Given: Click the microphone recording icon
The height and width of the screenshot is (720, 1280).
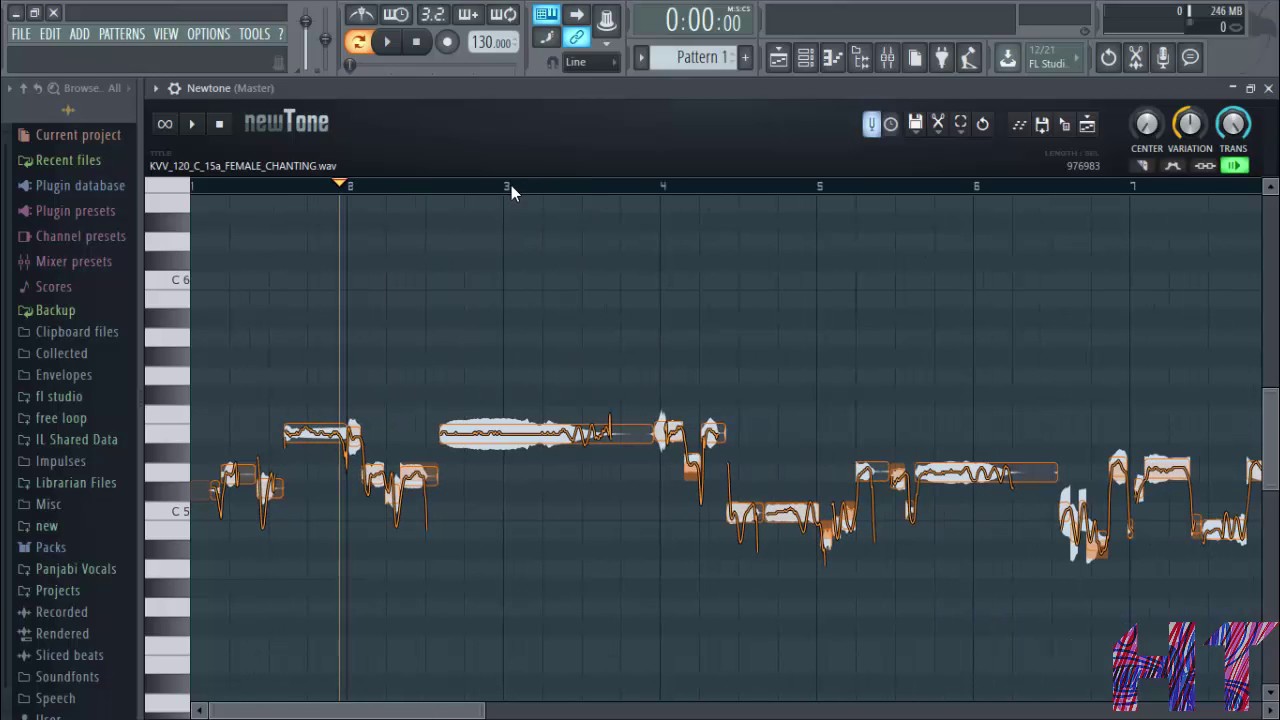Looking at the screenshot, I should click(x=1163, y=58).
